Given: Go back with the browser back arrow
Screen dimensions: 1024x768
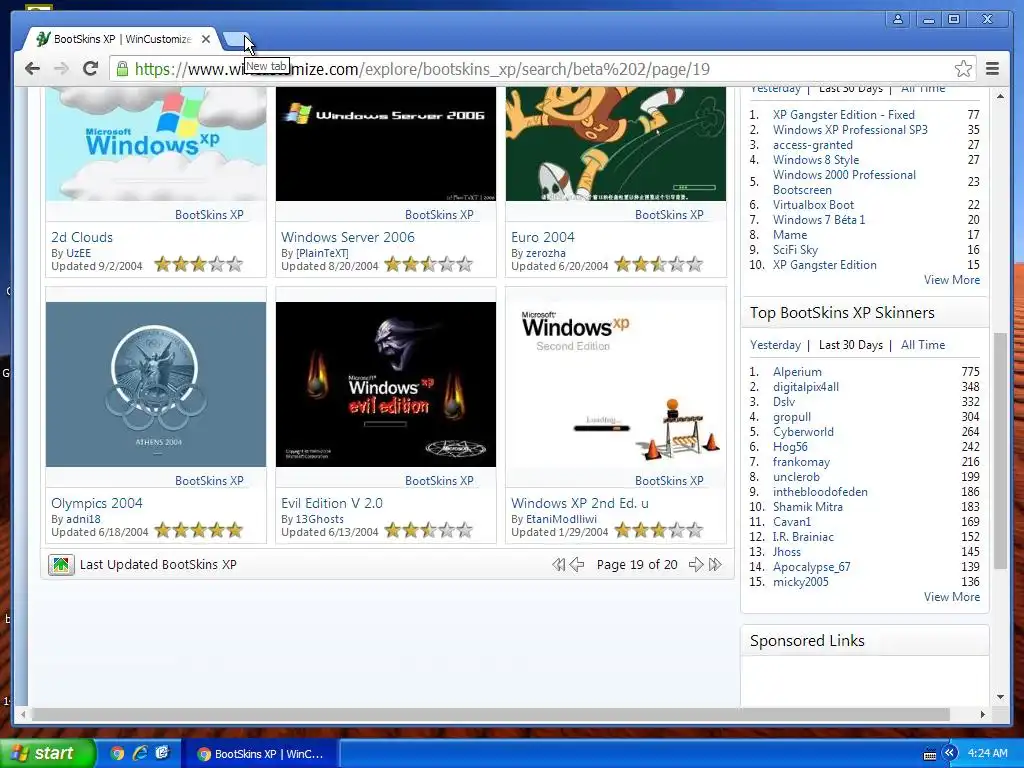Looking at the screenshot, I should point(32,69).
